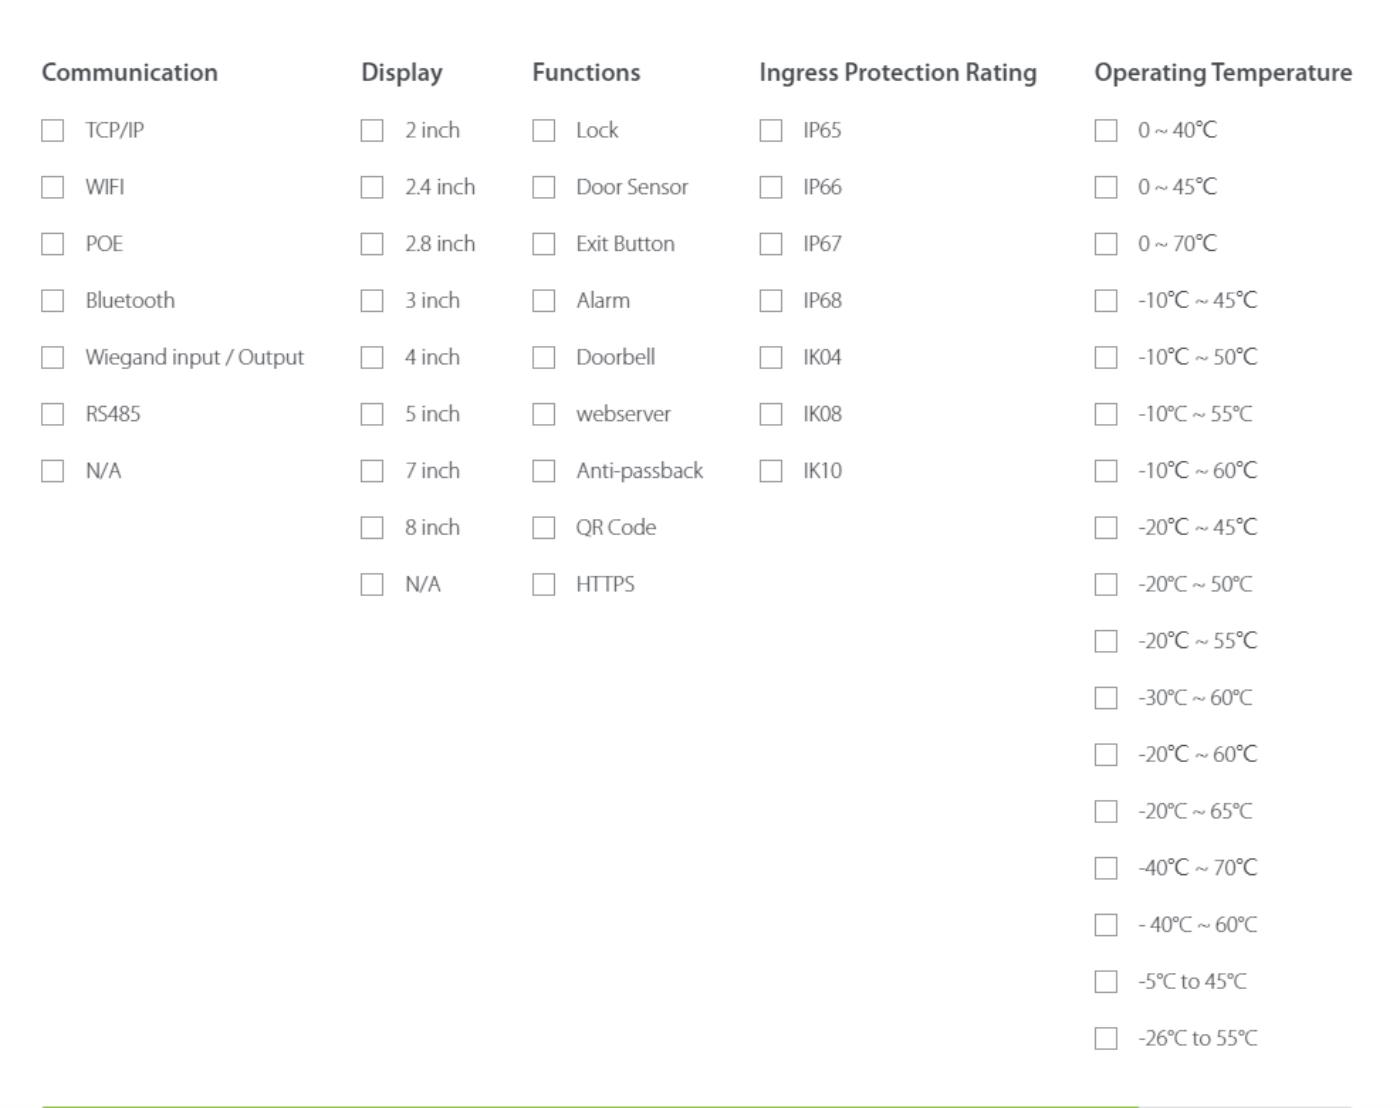Select the Anti-passback checkbox
The width and height of the screenshot is (1400, 1108).
[x=544, y=471]
